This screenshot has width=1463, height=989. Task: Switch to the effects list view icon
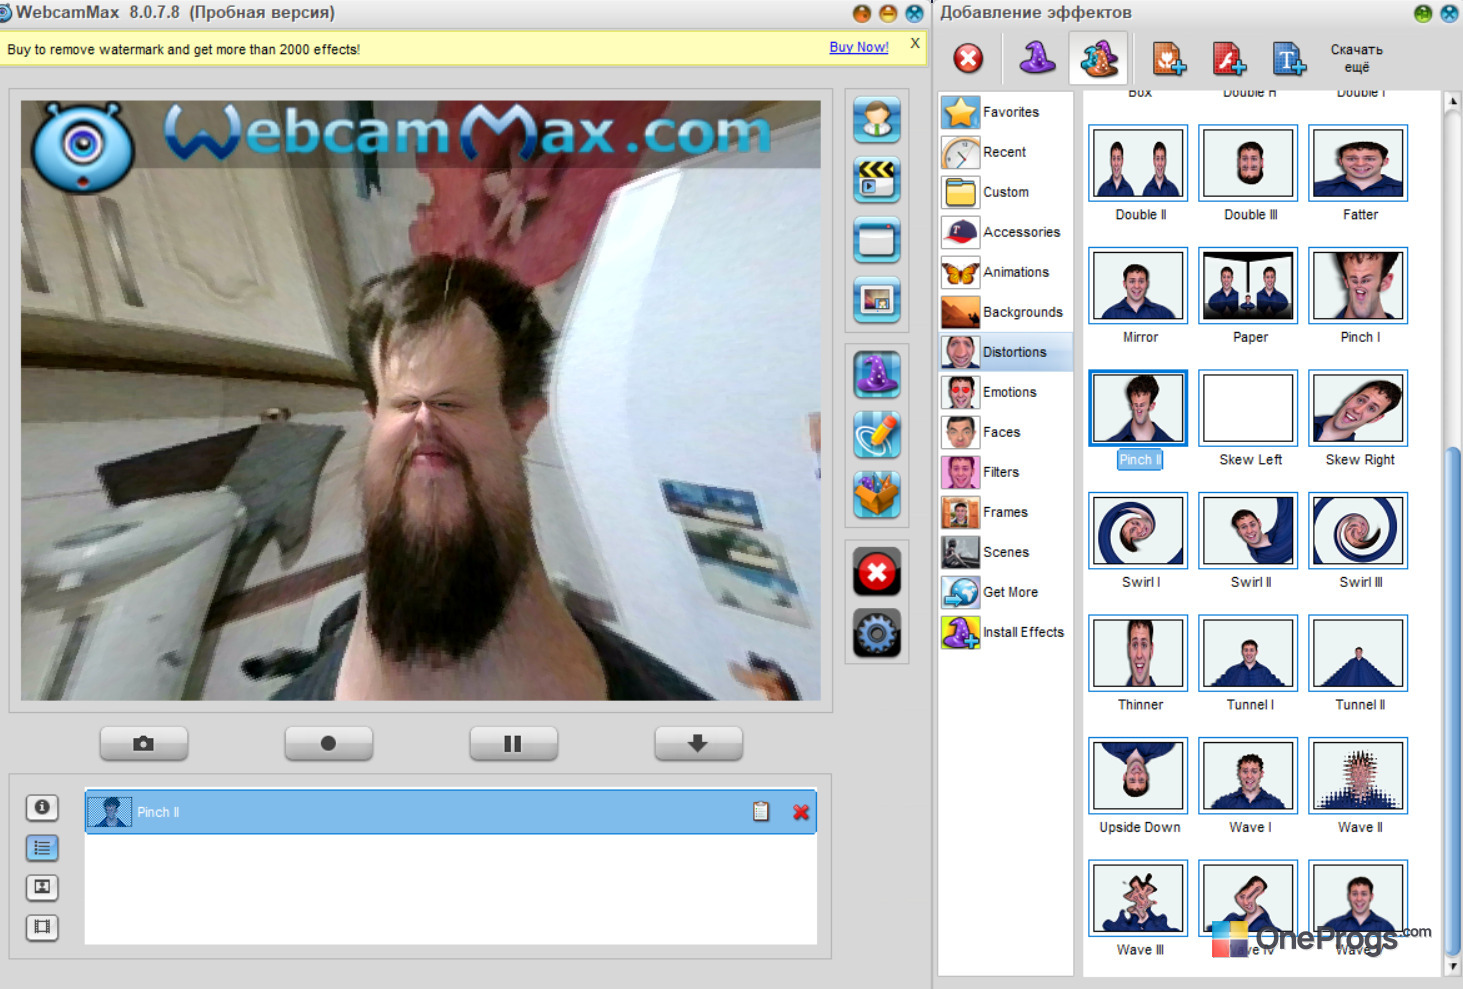[42, 848]
